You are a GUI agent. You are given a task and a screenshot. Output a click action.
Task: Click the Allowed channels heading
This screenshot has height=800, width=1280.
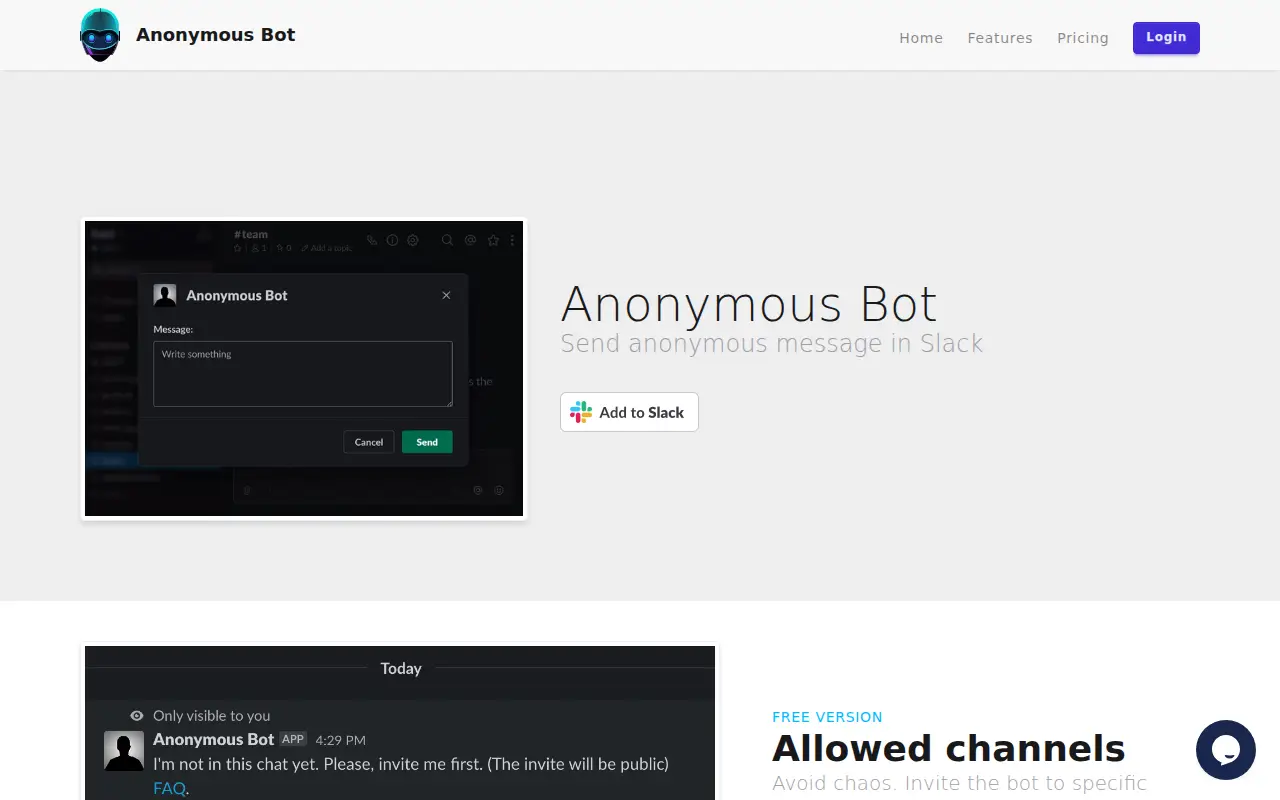(948, 748)
